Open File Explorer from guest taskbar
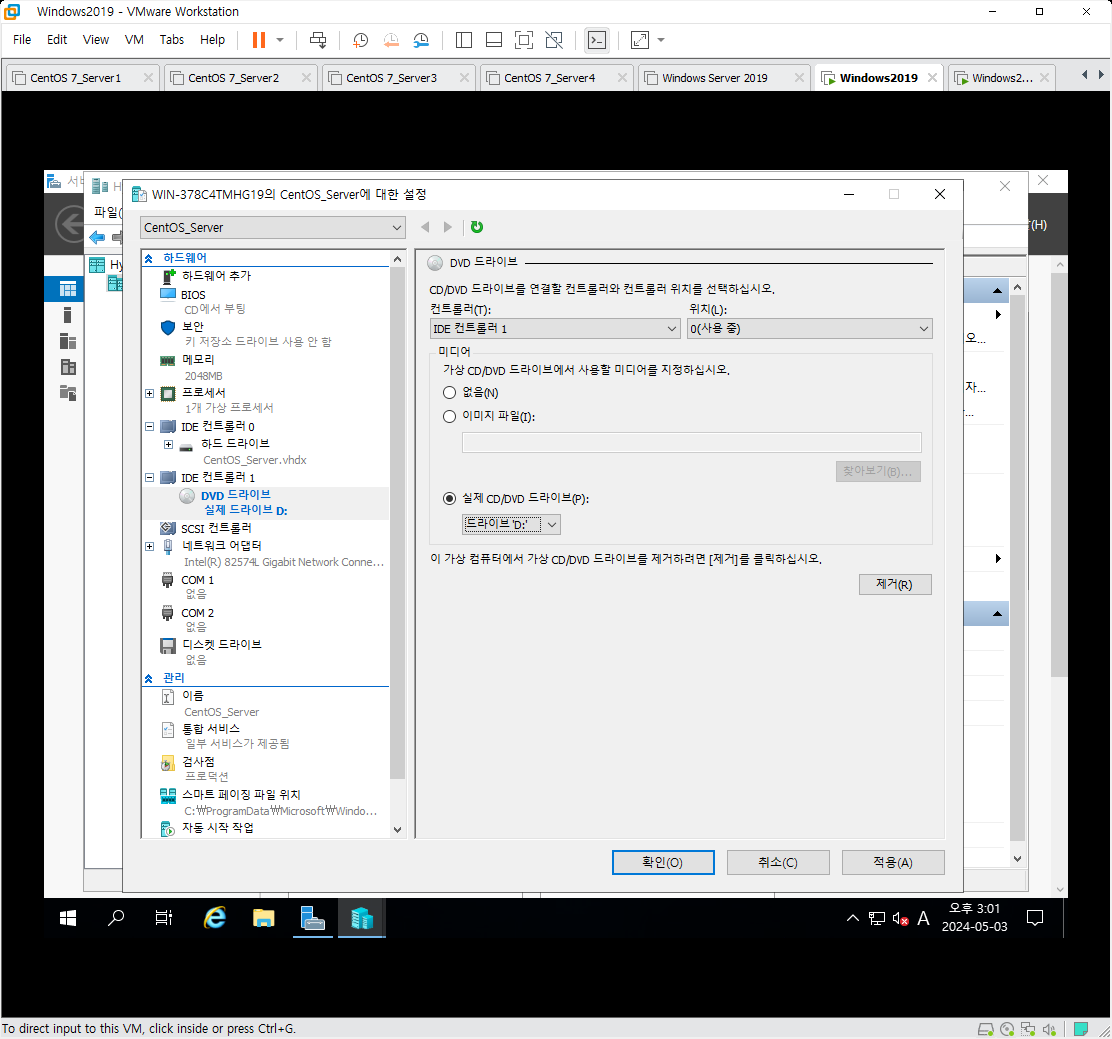Viewport: 1112px width, 1039px height. (x=263, y=918)
